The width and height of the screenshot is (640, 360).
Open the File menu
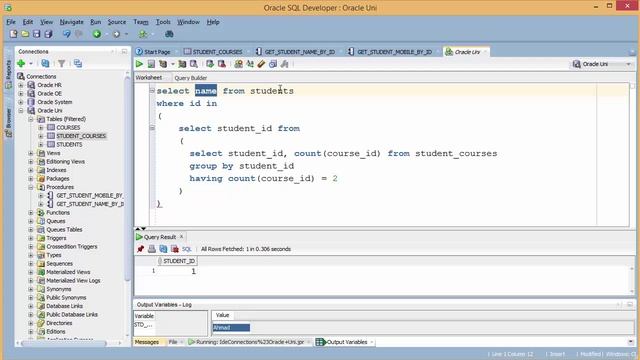tap(11, 22)
